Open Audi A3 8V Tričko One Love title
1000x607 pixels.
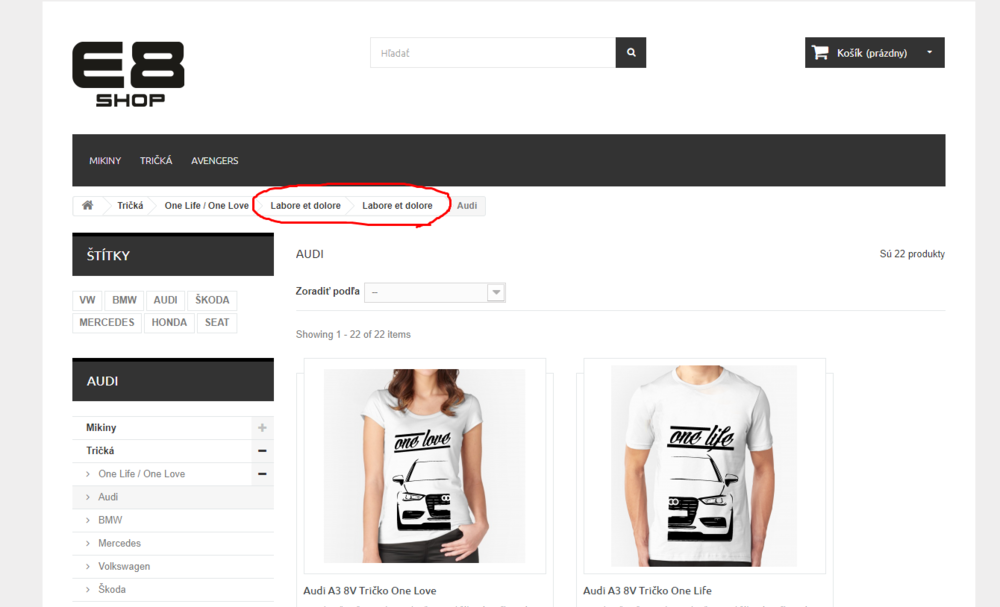370,590
